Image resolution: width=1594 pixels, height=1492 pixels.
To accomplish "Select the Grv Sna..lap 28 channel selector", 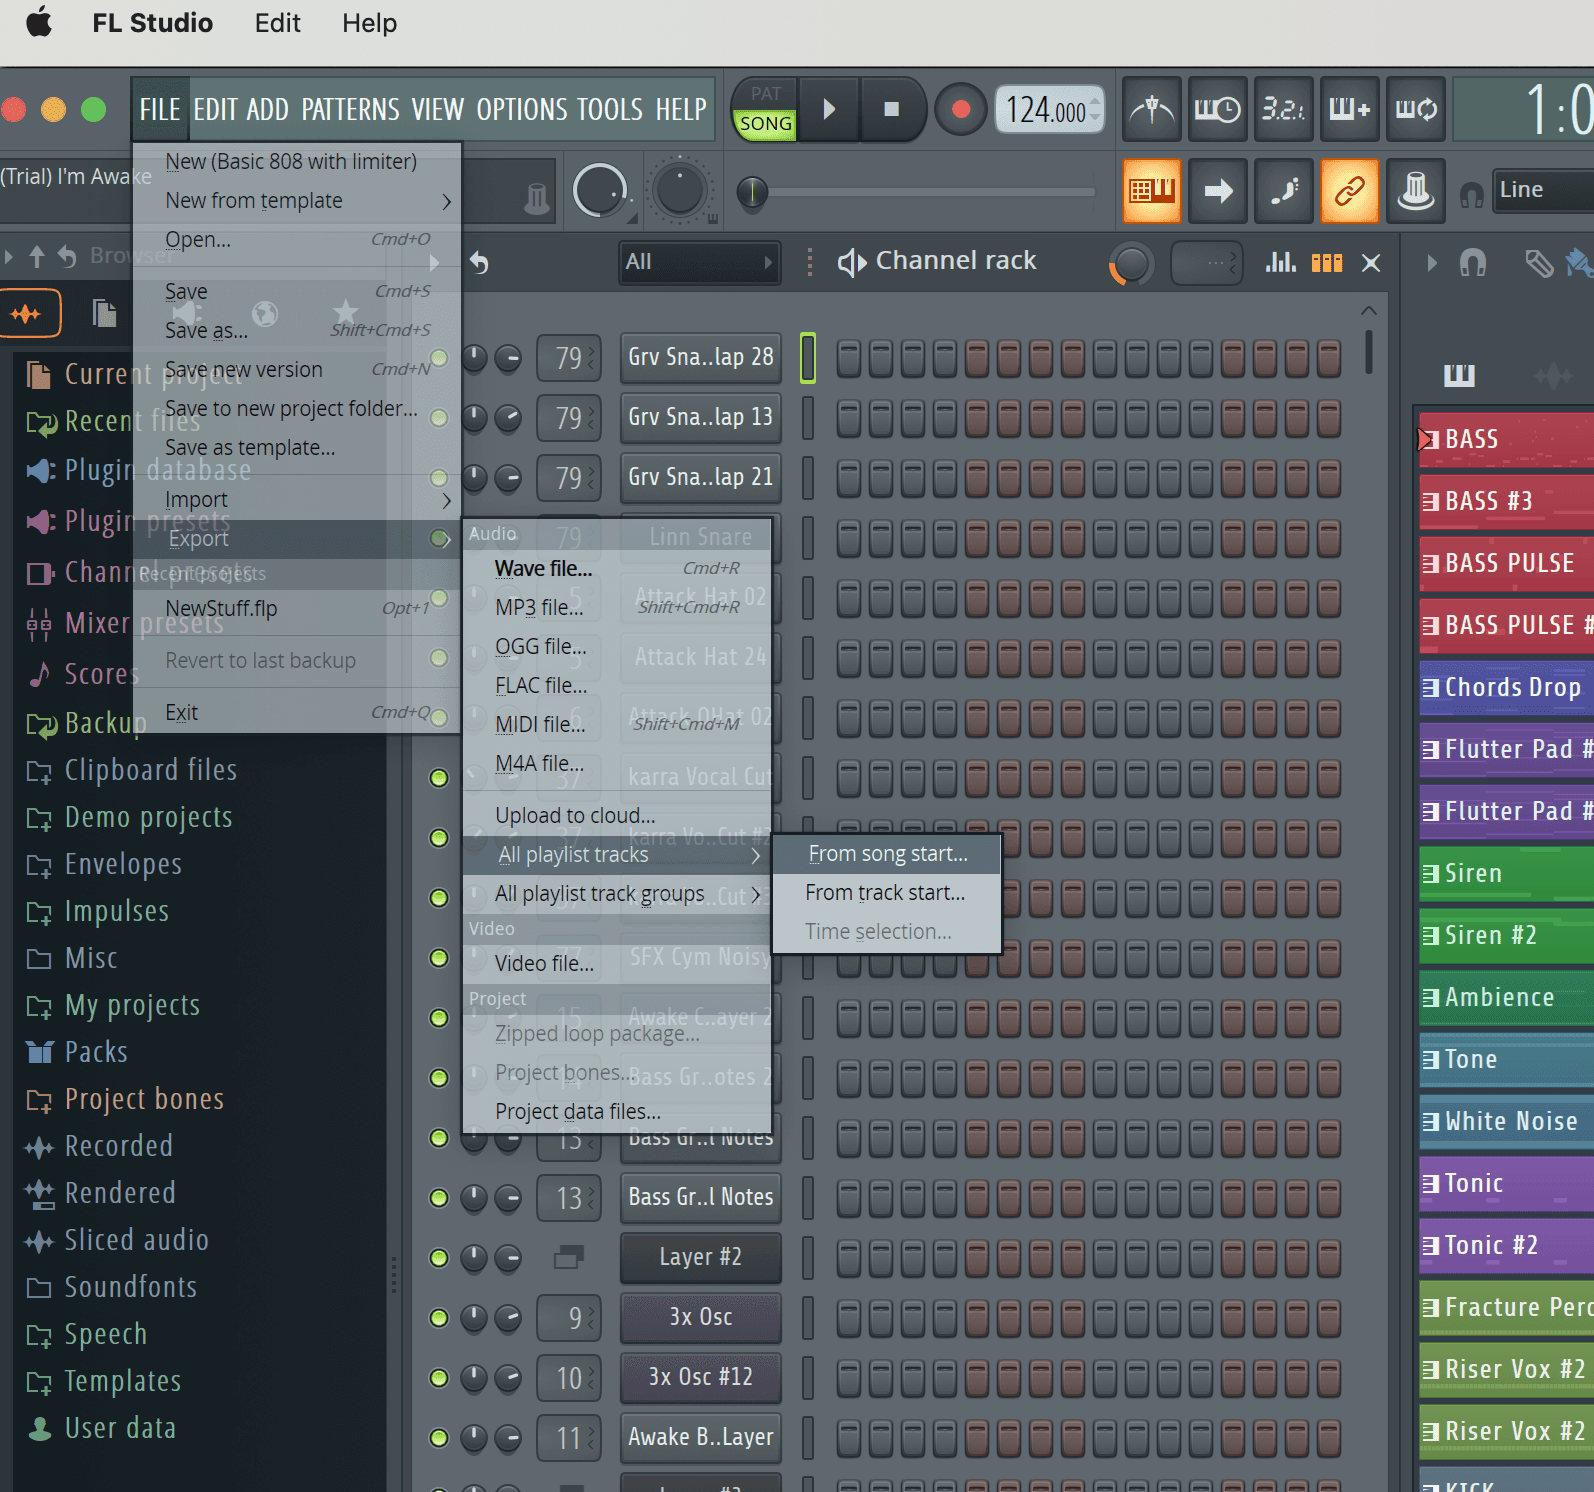I will pos(808,357).
